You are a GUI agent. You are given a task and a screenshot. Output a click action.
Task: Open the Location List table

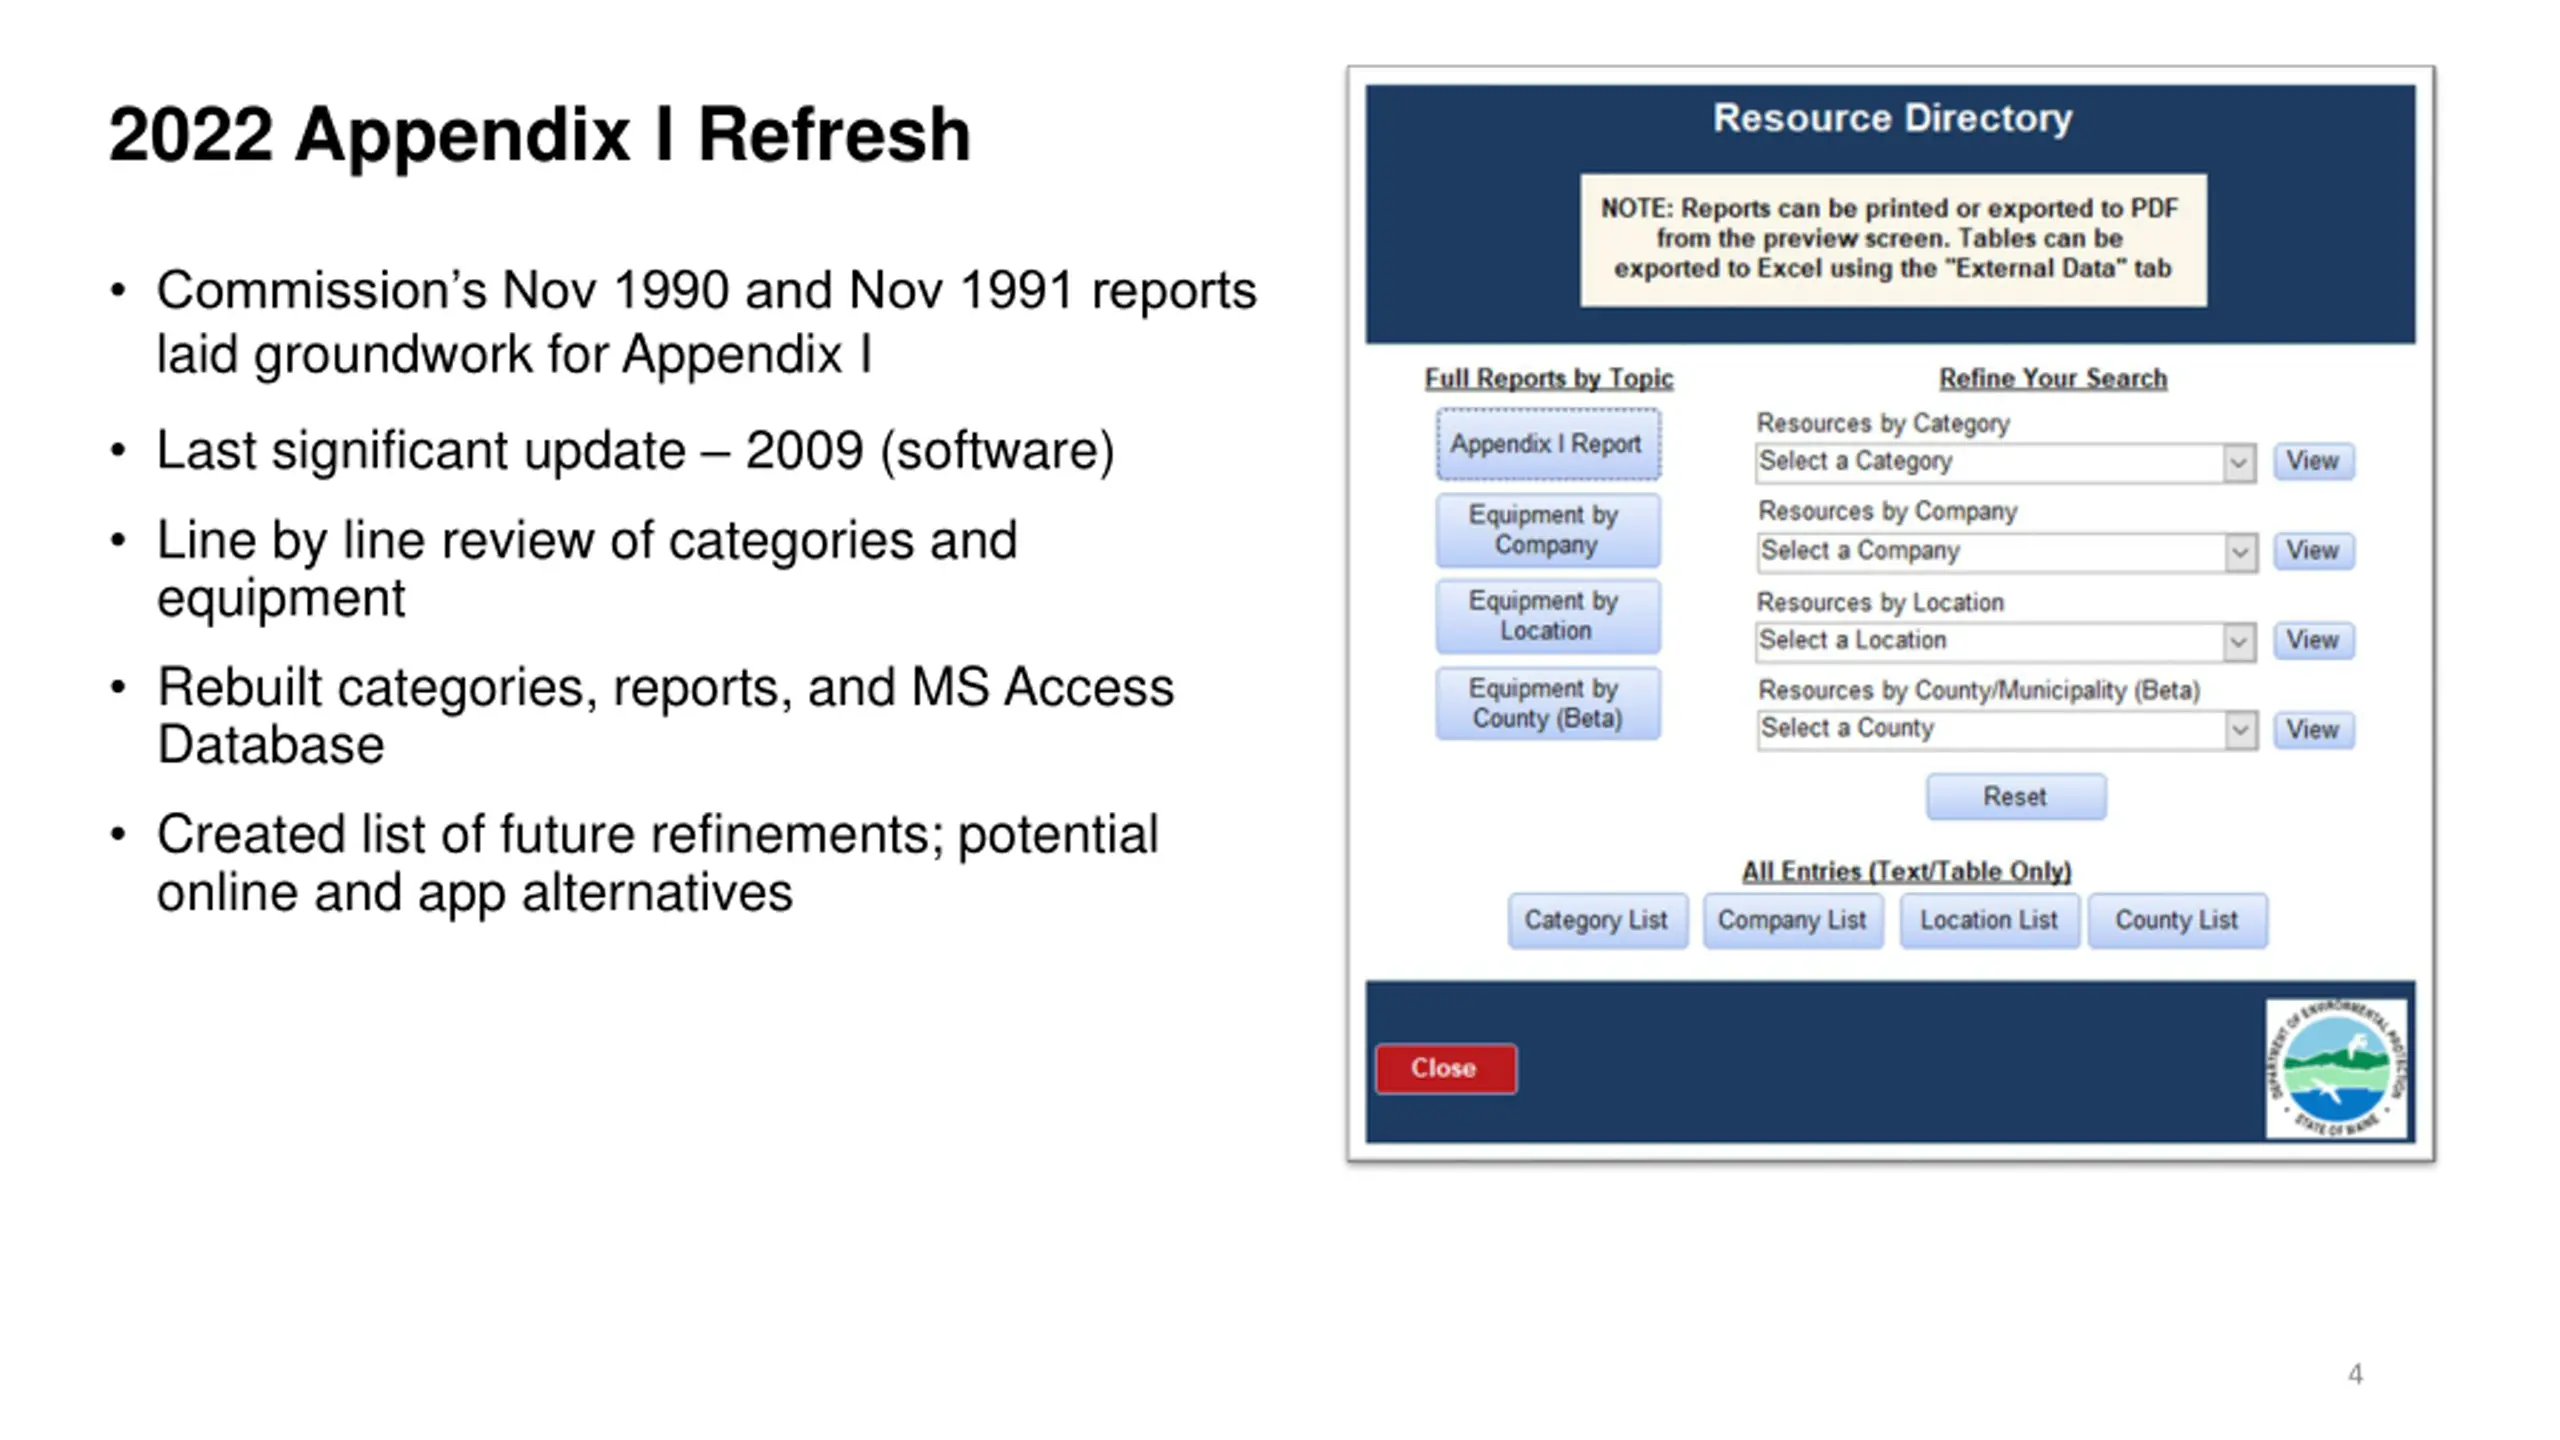click(1989, 920)
